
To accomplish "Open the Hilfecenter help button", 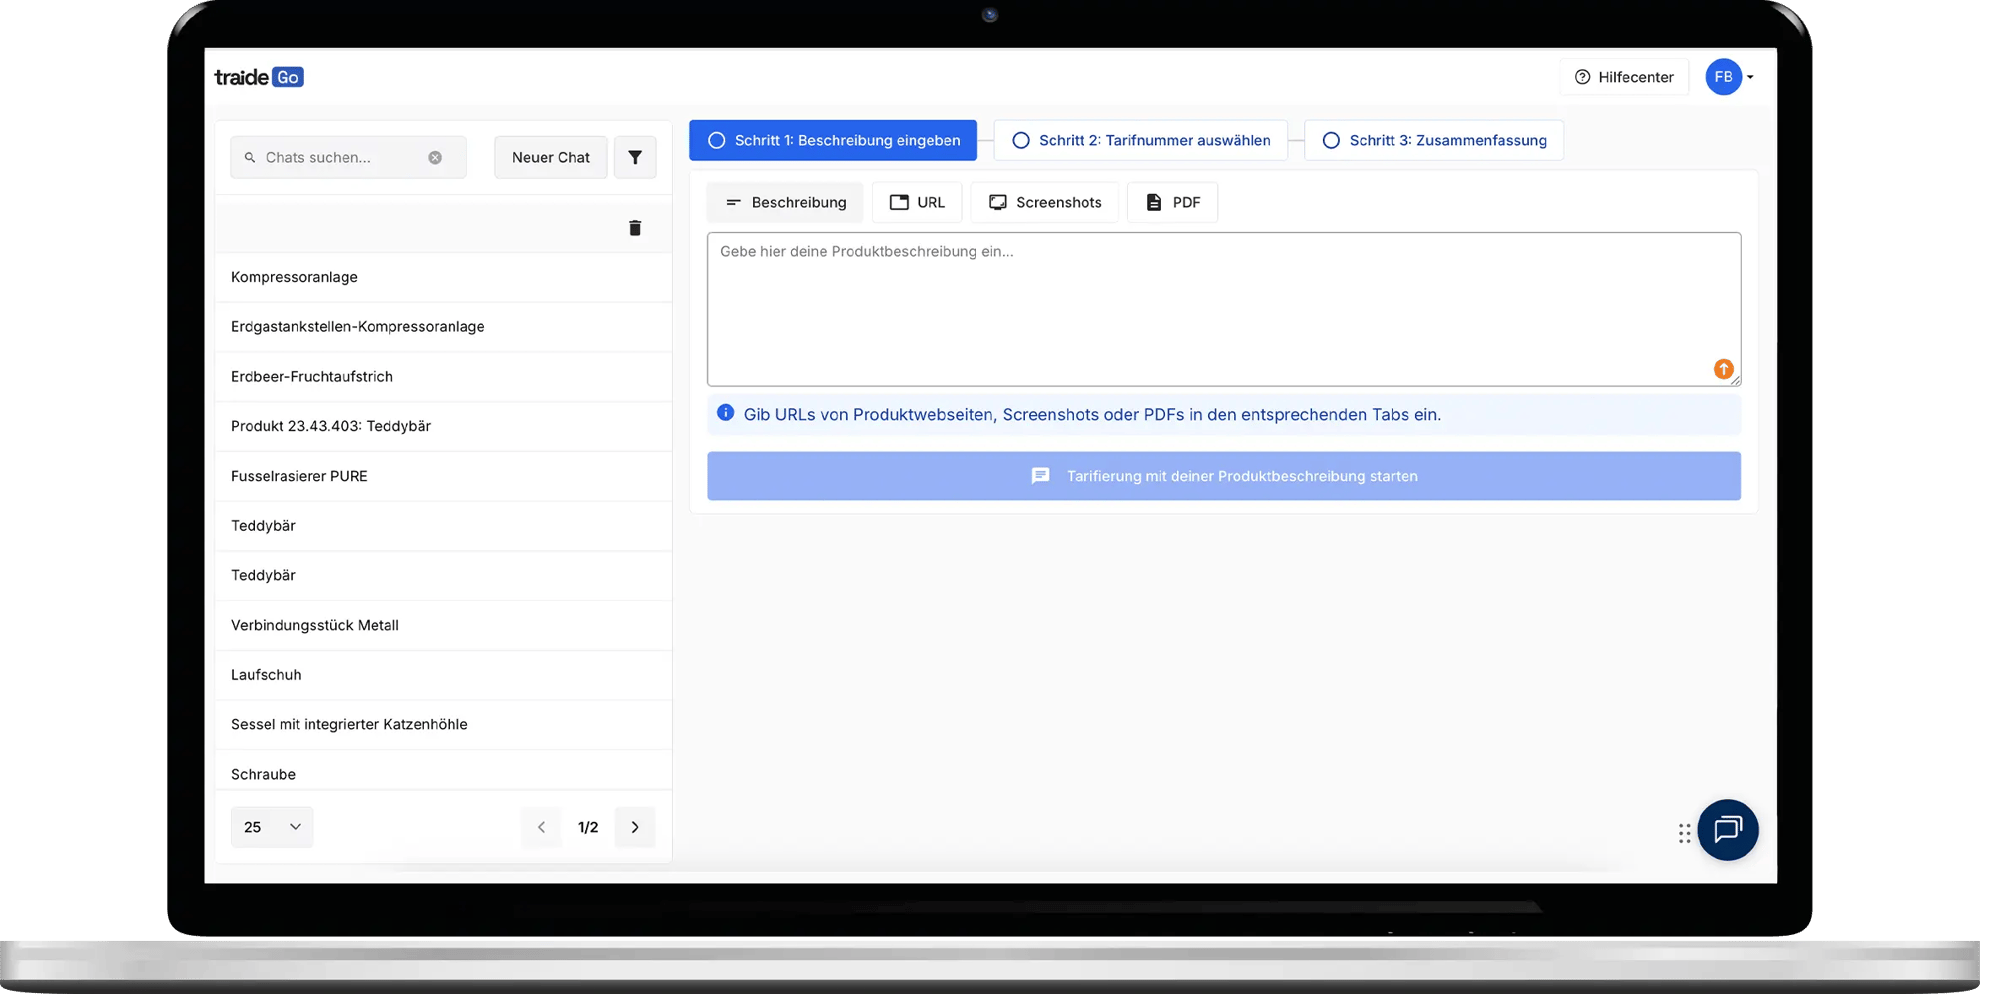I will [1624, 77].
